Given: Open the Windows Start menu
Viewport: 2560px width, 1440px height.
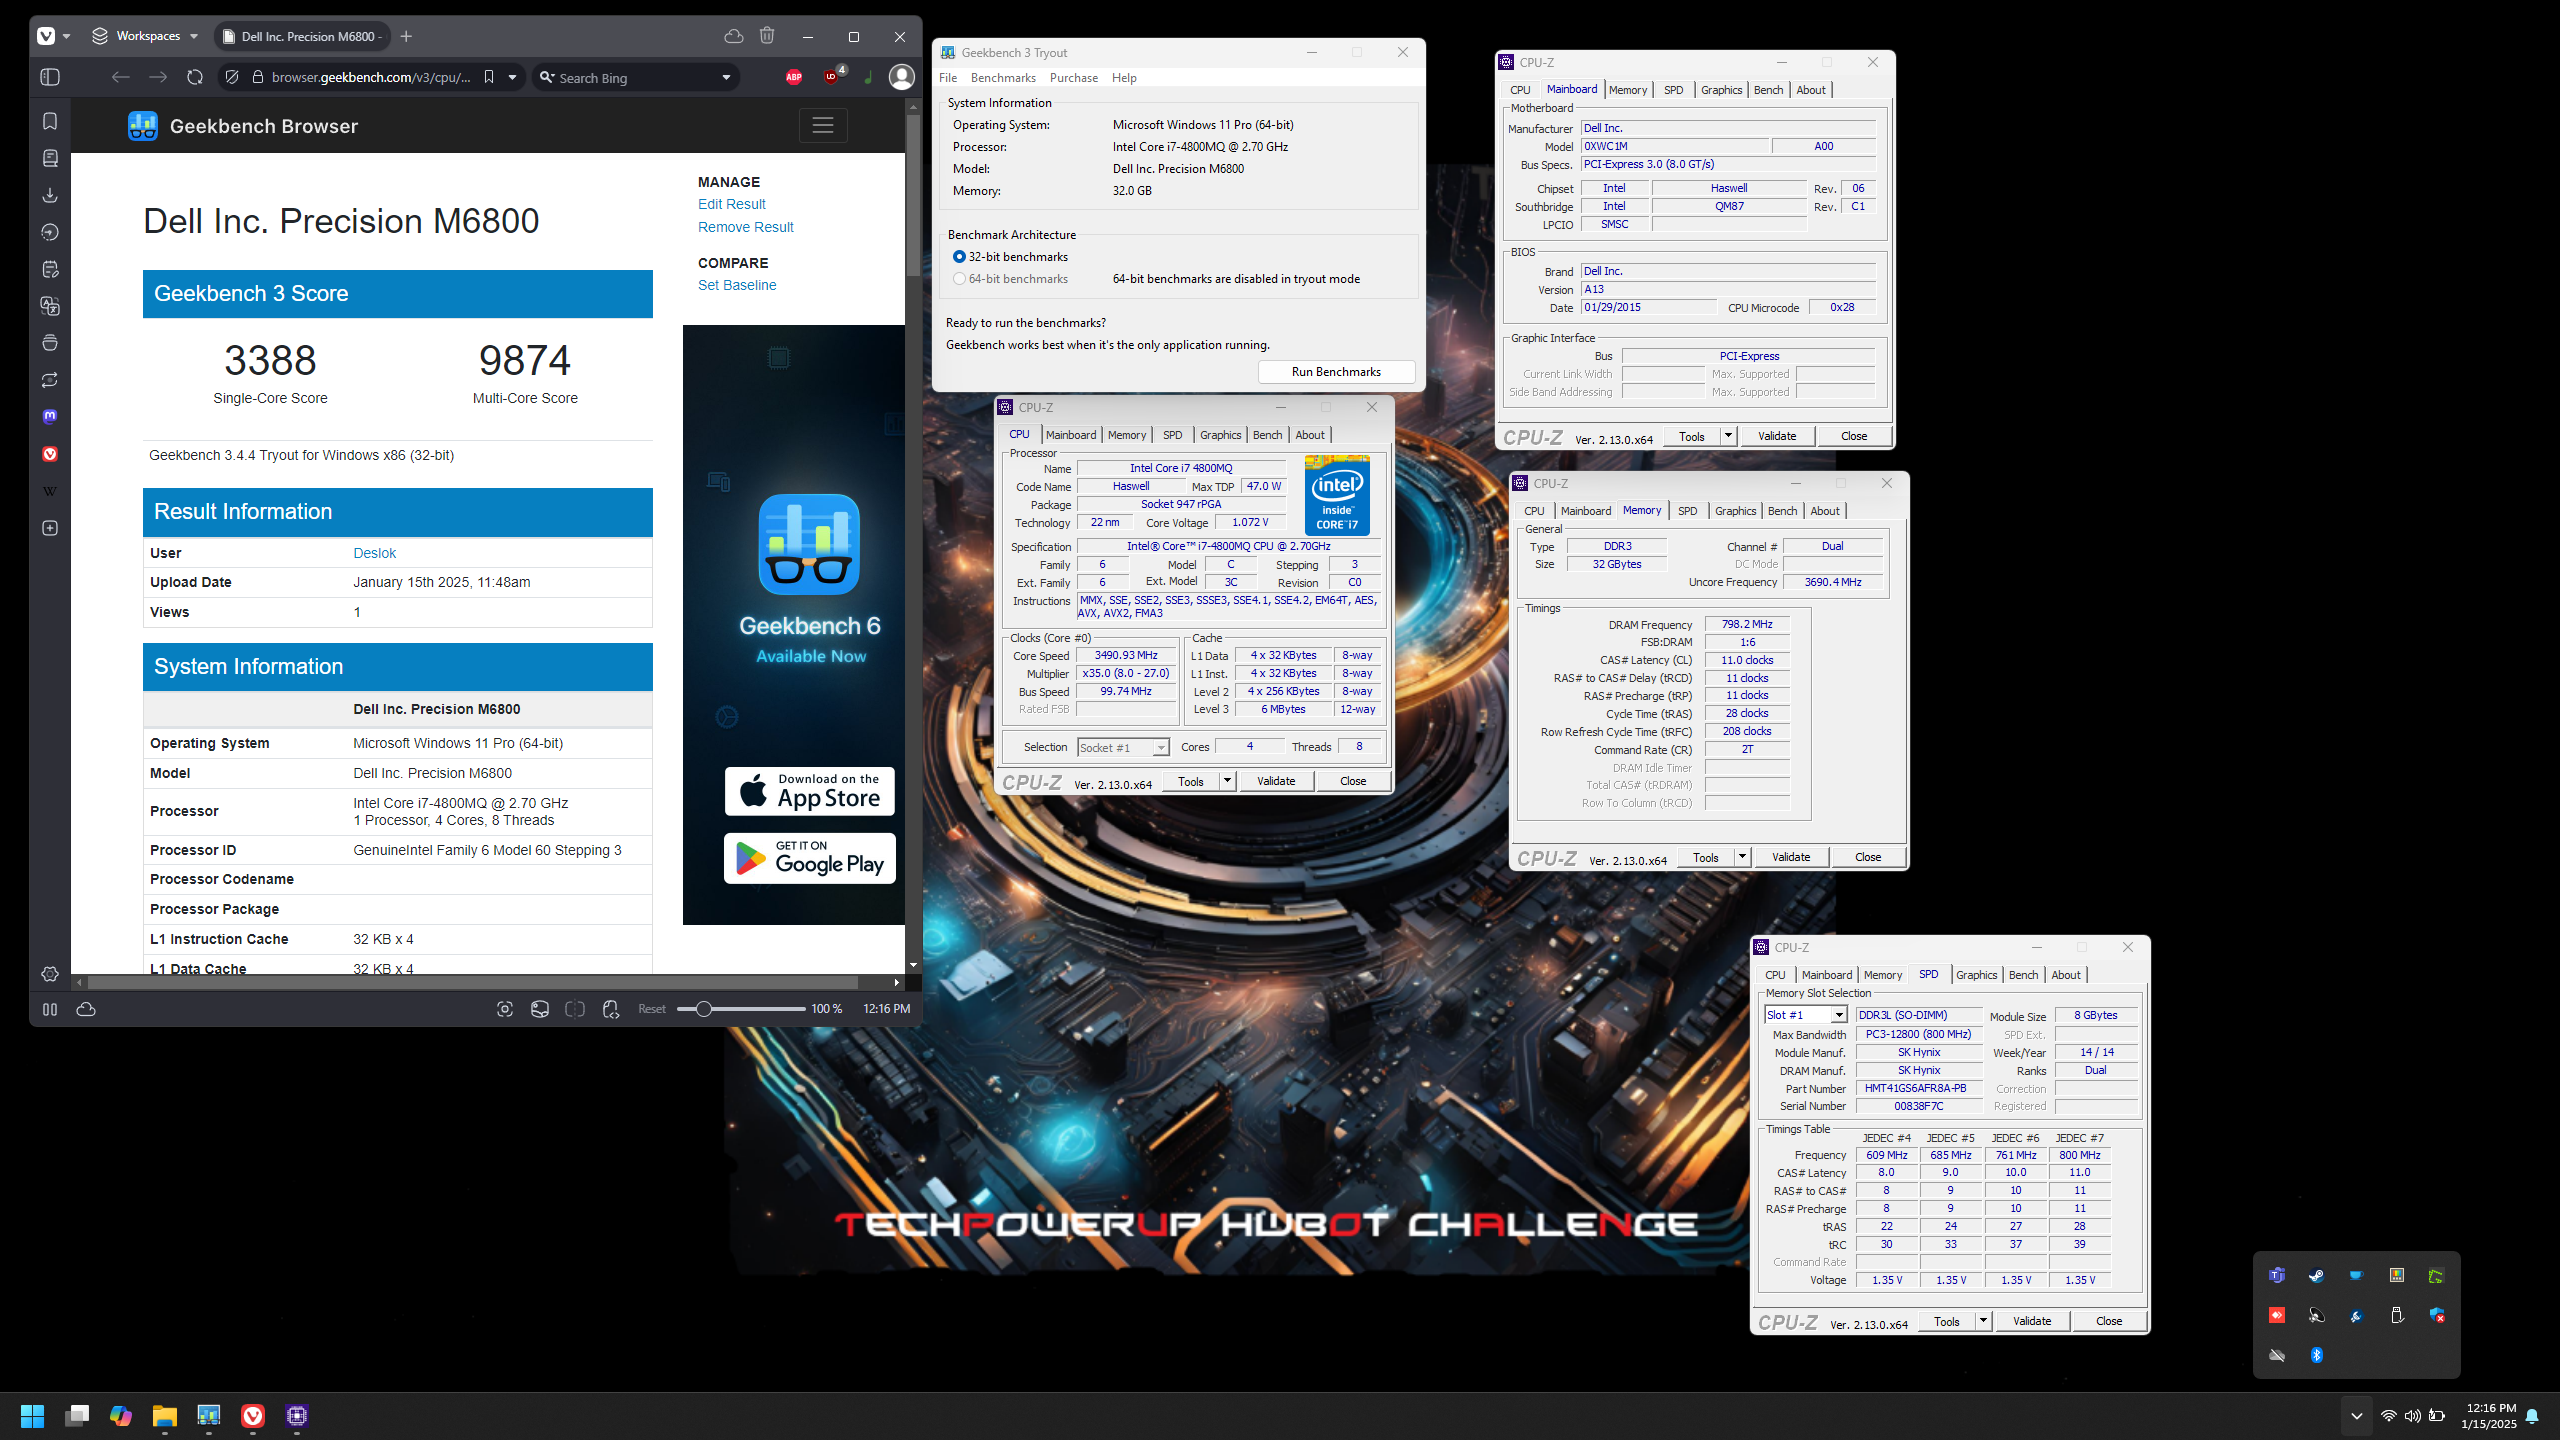Looking at the screenshot, I should [32, 1415].
